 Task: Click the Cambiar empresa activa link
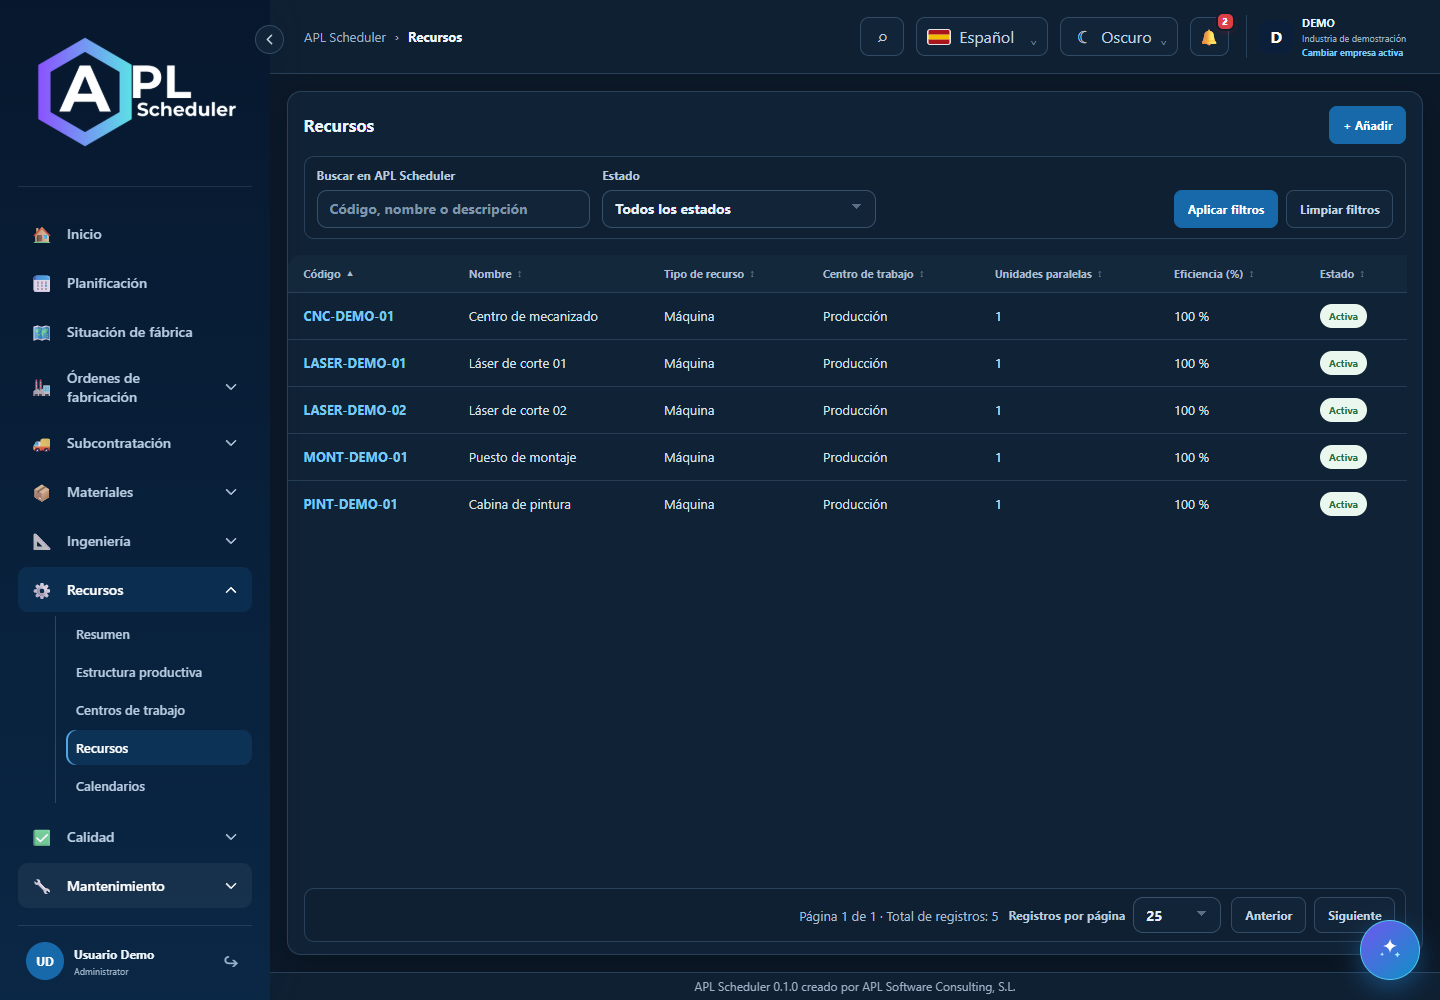tap(1352, 53)
